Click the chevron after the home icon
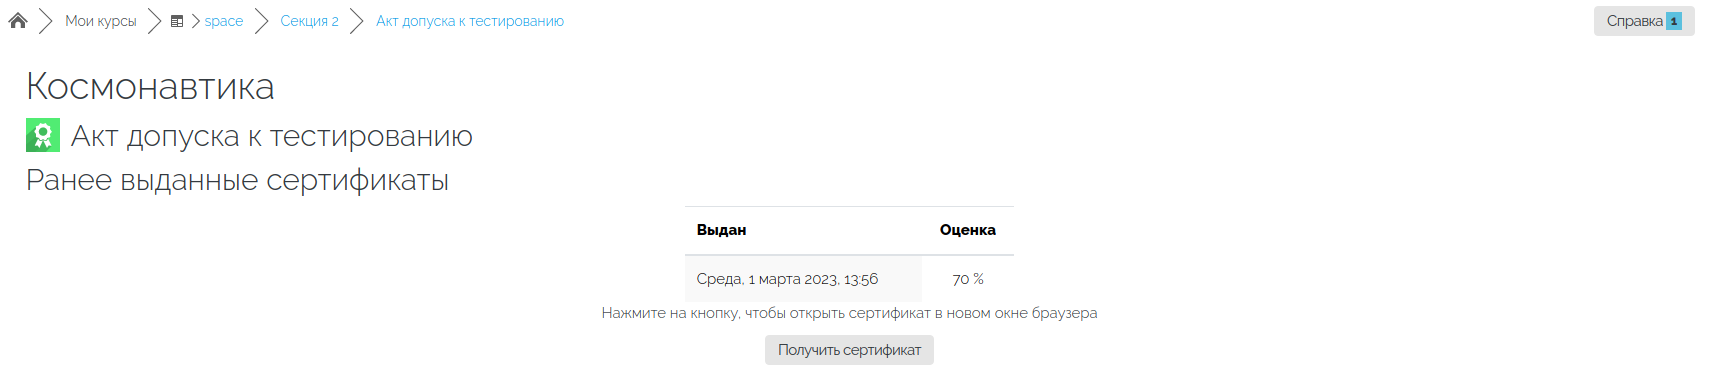Viewport: 1709px width, 386px height. click(x=46, y=21)
